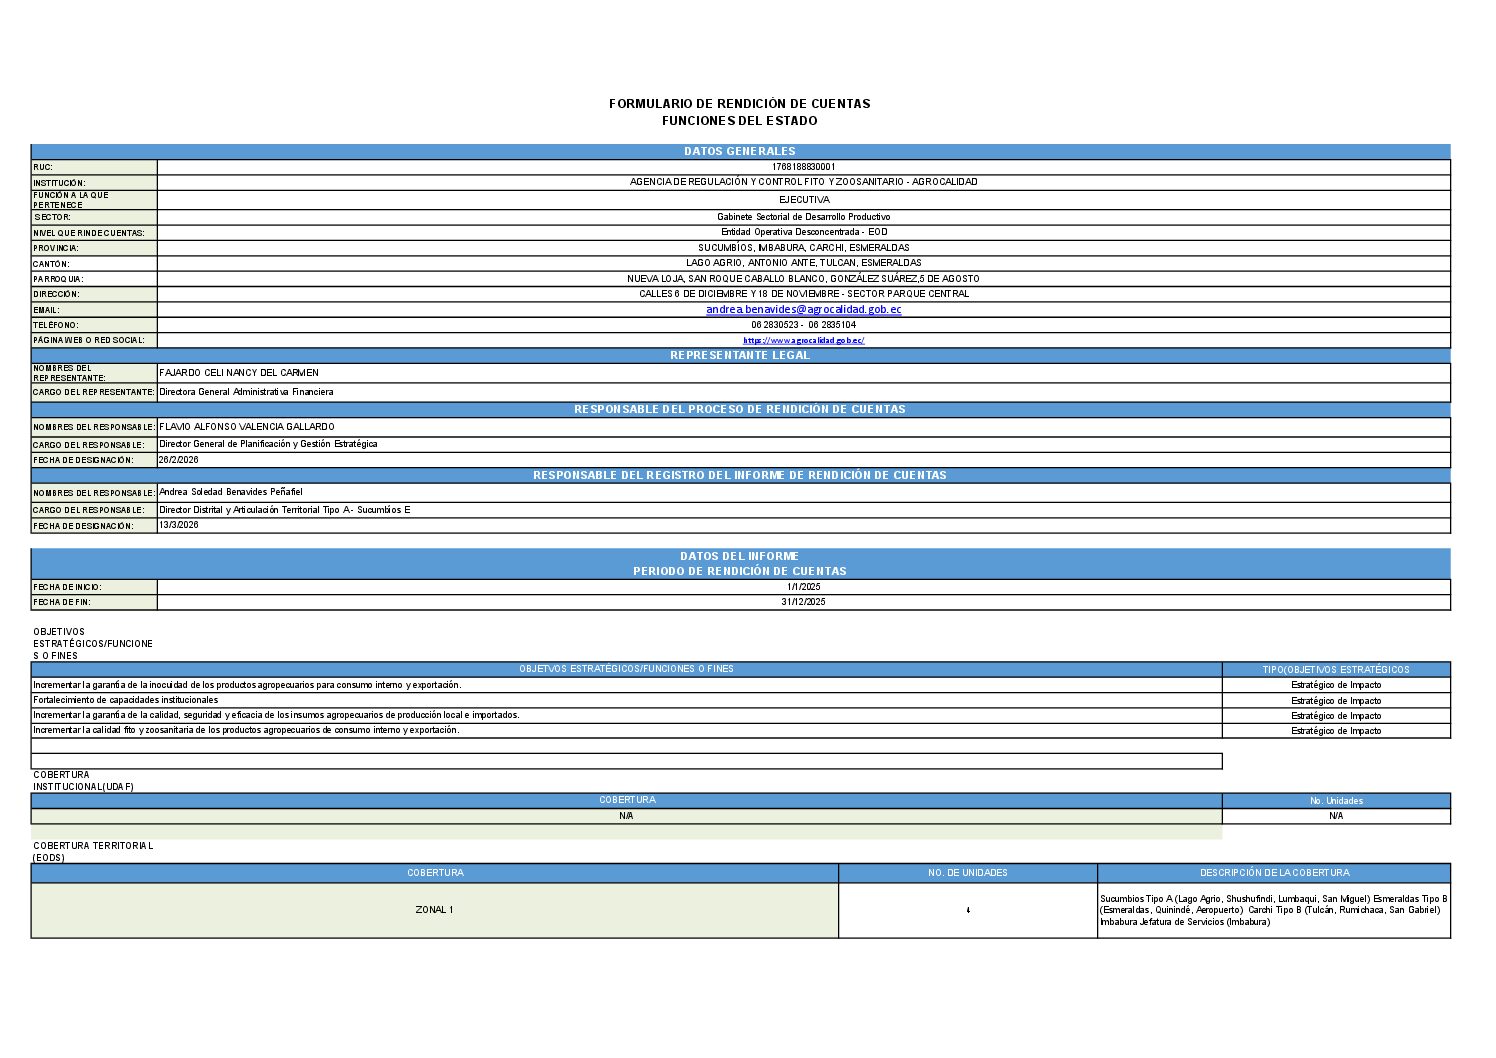Select the NO. DE UNIDADES column header
Screen dimensions: 1496x1058
click(x=967, y=873)
